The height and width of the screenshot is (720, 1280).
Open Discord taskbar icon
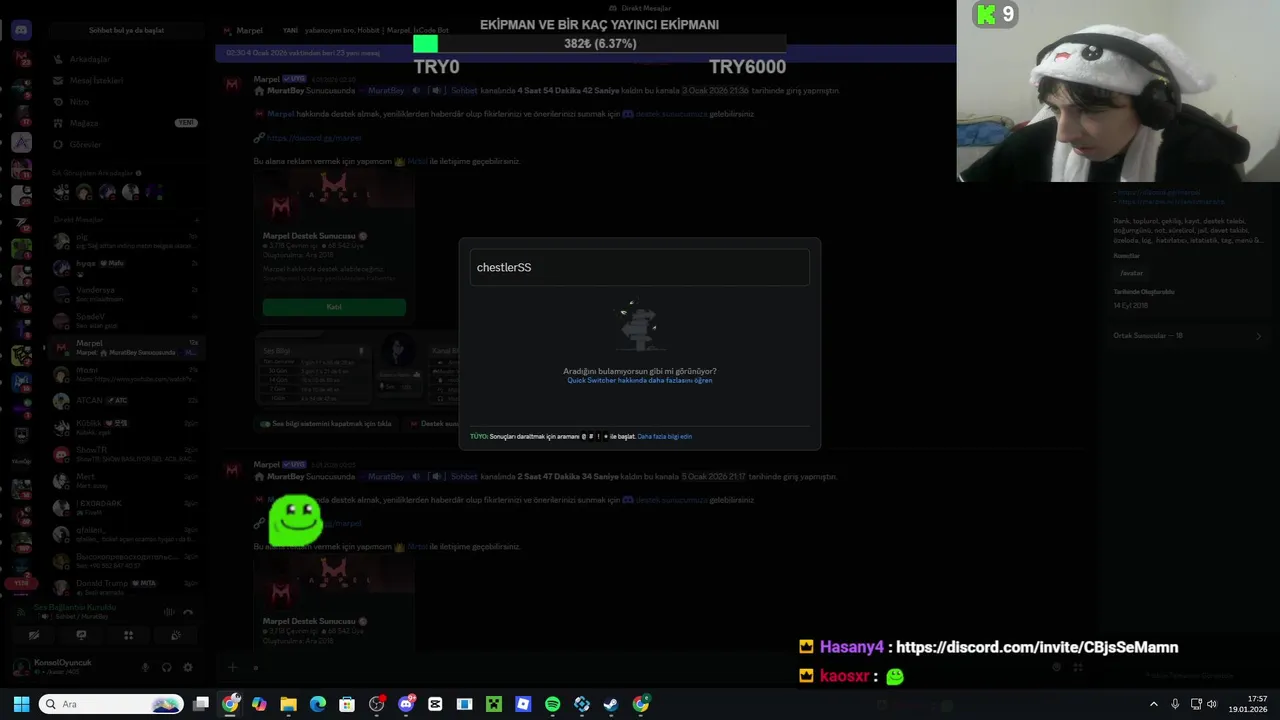[406, 704]
